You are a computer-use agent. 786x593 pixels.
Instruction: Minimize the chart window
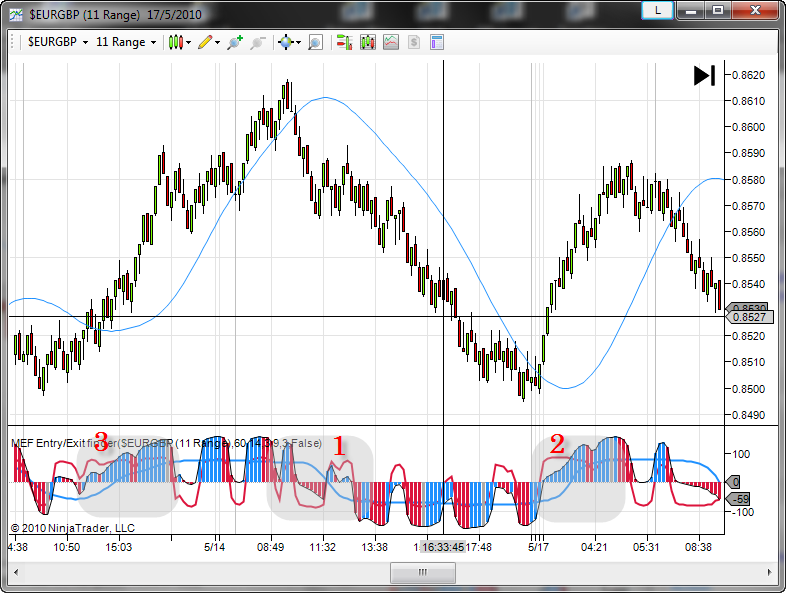[691, 10]
